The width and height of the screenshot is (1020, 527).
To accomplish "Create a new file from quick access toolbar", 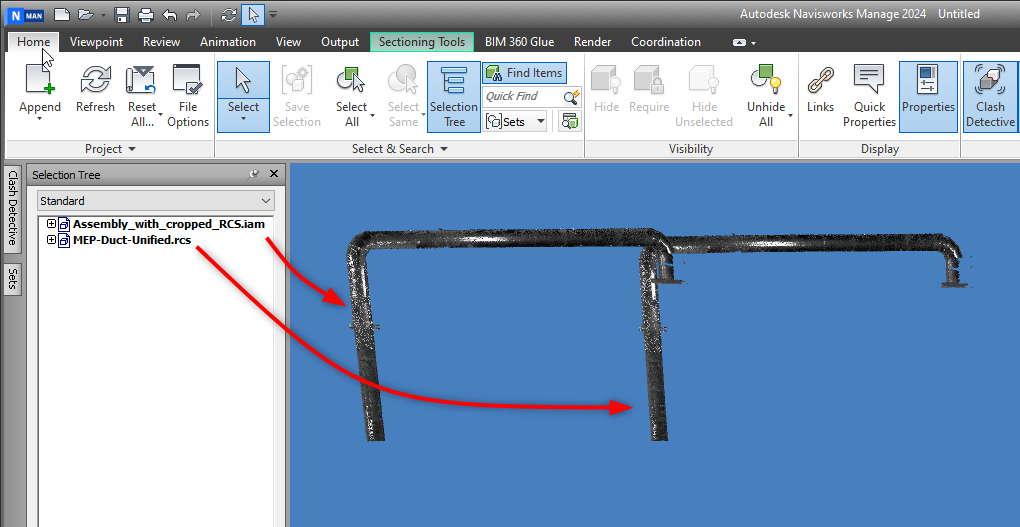I will [61, 14].
